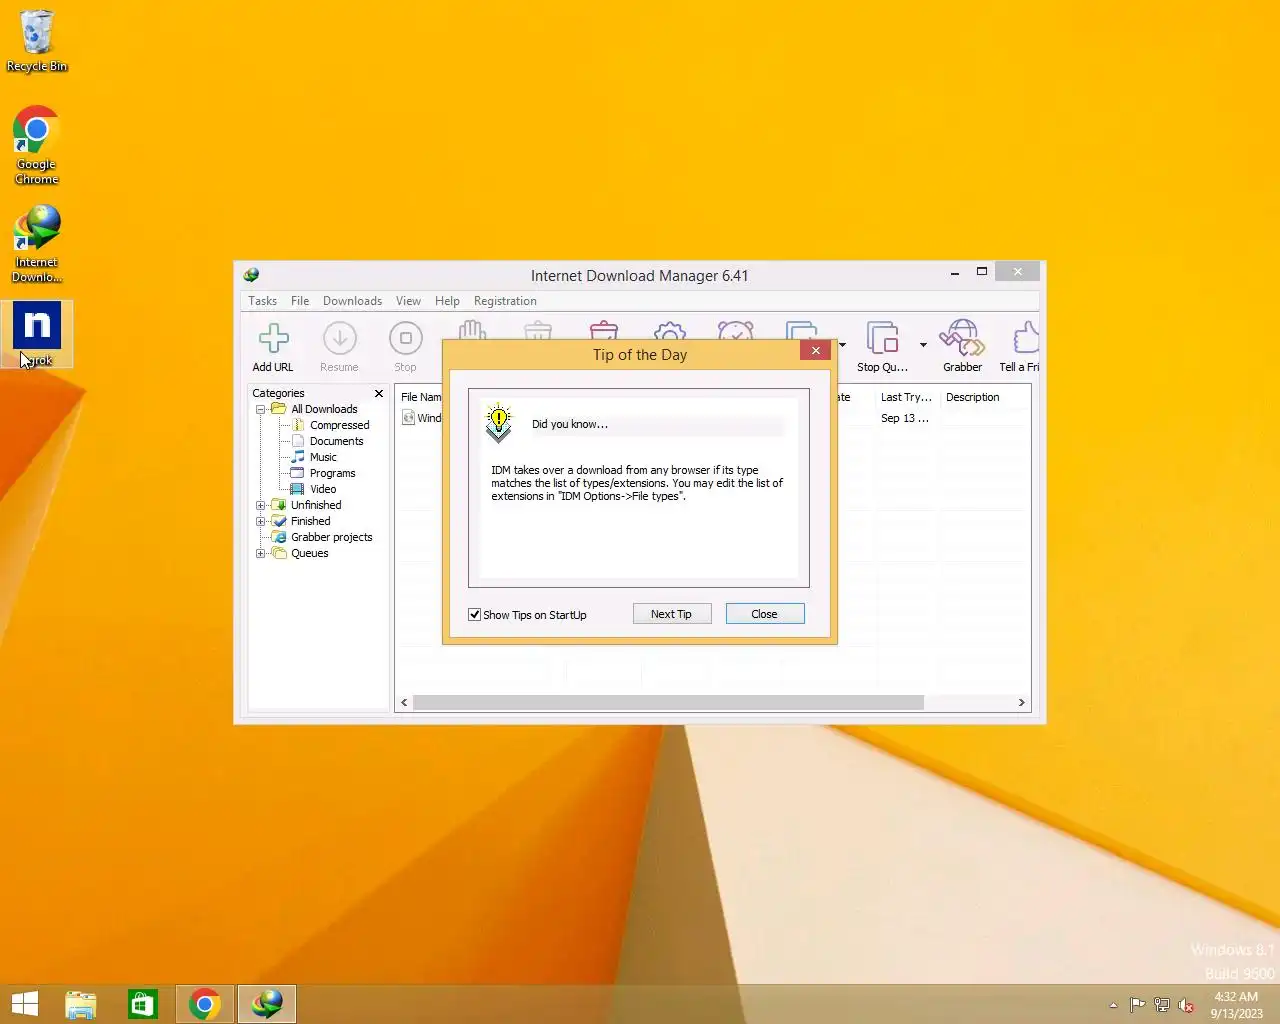Click the network tray icon
This screenshot has height=1024, width=1280.
(1162, 1005)
